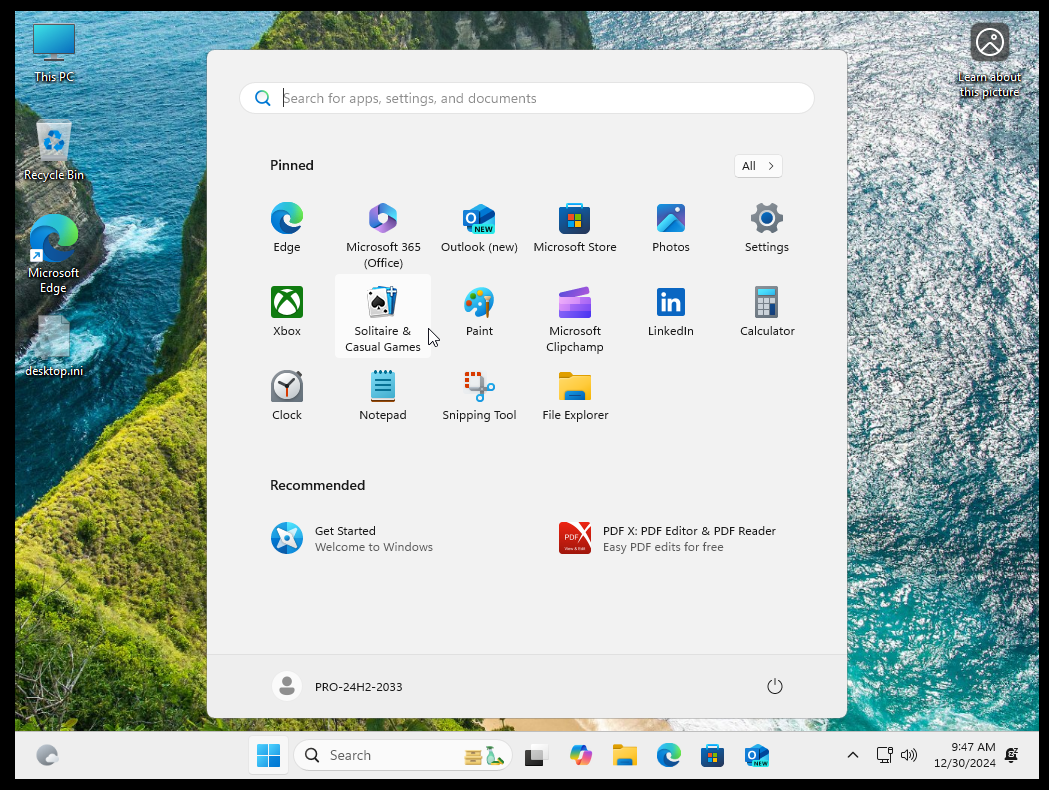The width and height of the screenshot is (1049, 790).
Task: Open Microsoft Clipchamp
Action: (x=575, y=318)
